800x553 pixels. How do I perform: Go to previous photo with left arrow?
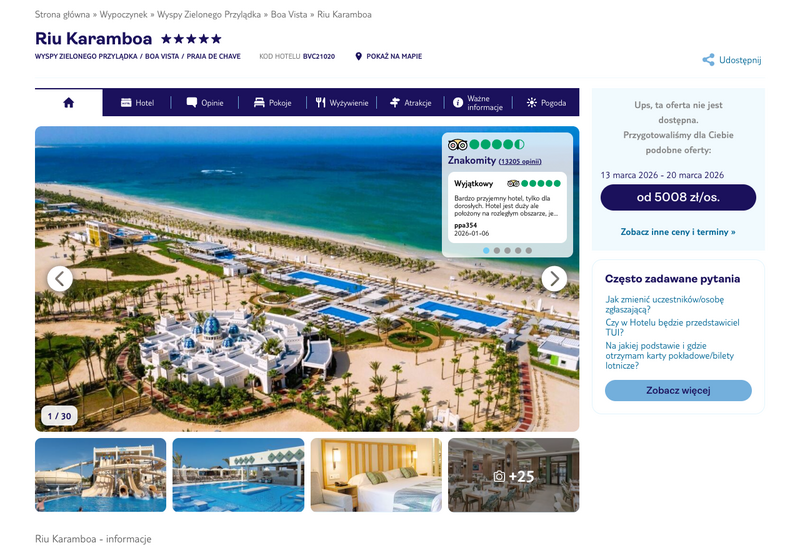pos(60,279)
